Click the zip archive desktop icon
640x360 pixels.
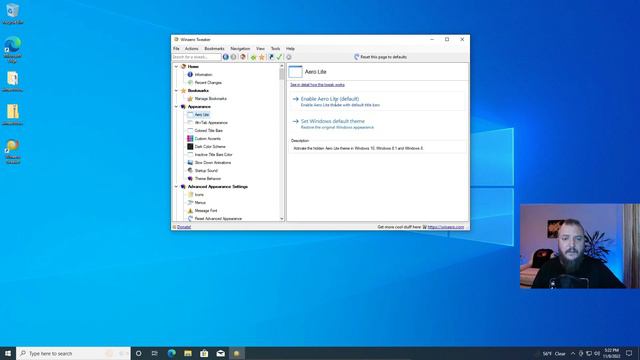pos(13,114)
